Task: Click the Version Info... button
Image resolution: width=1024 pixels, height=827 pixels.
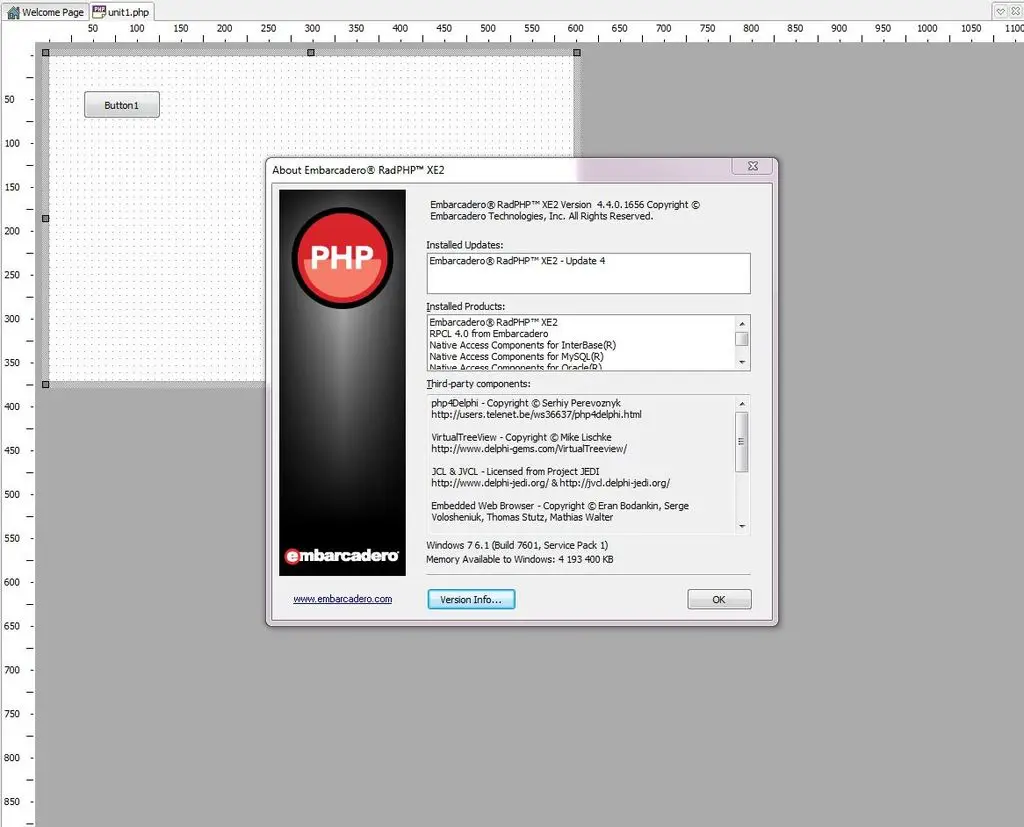Action: pyautogui.click(x=471, y=599)
